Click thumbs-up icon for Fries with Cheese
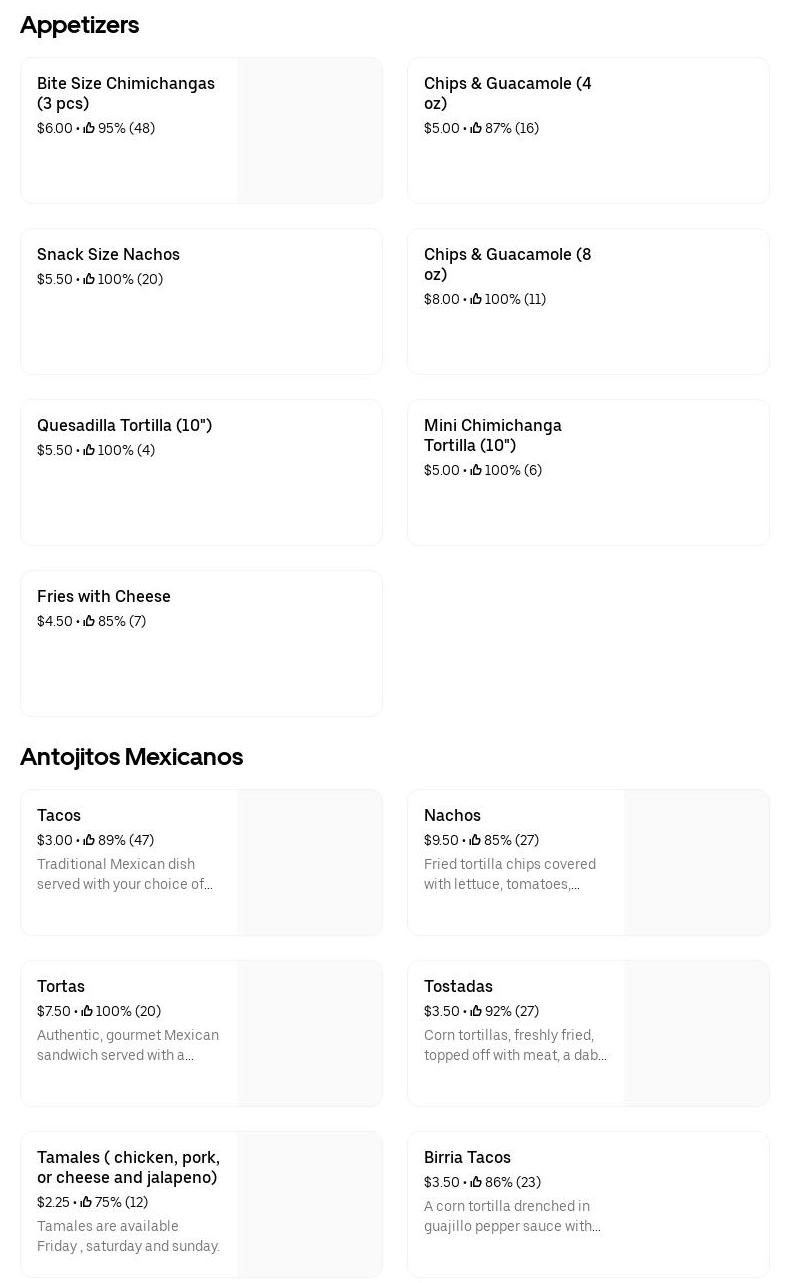The width and height of the screenshot is (804, 1283). pyautogui.click(x=89, y=621)
